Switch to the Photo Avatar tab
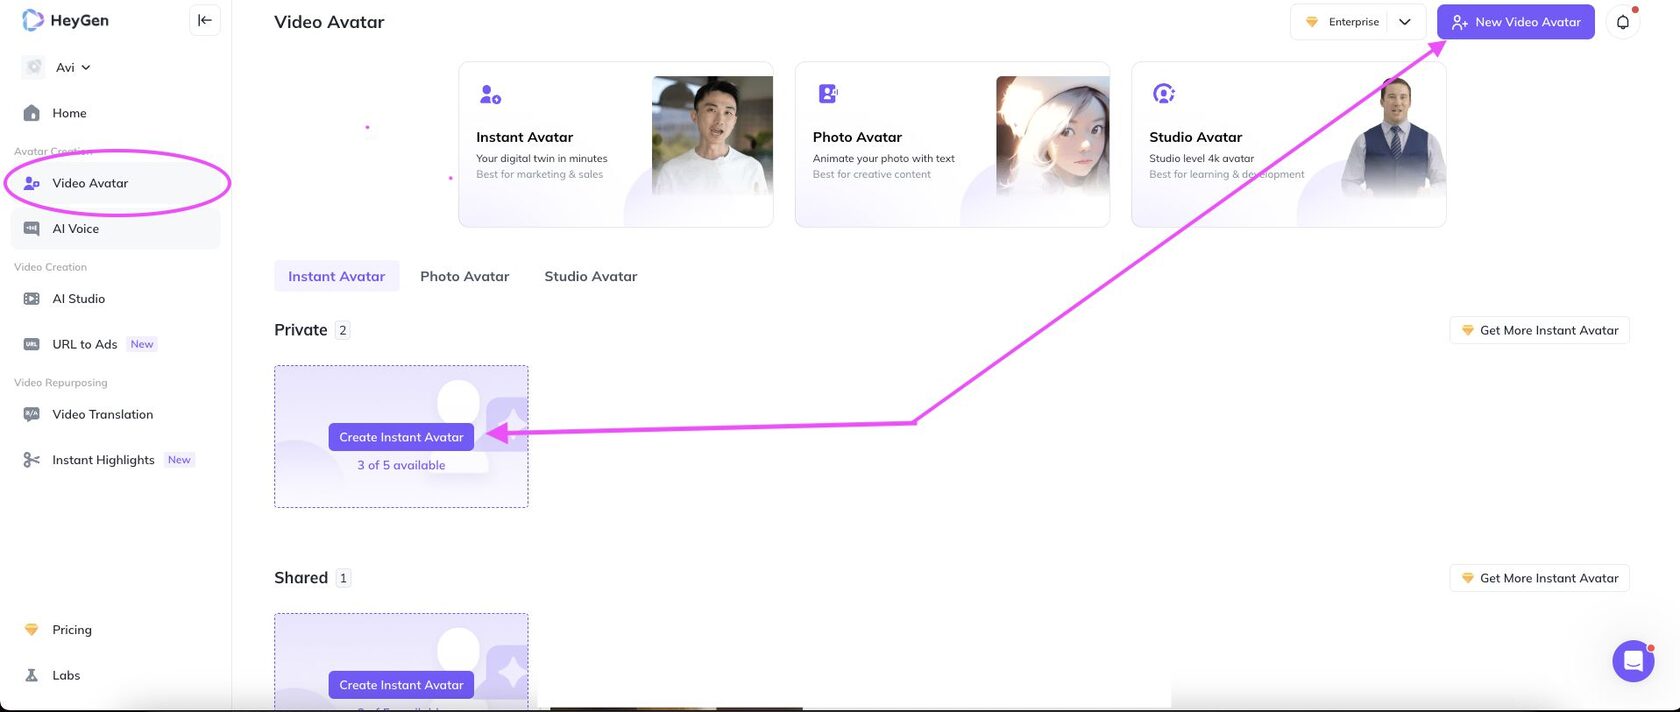 pyautogui.click(x=465, y=276)
